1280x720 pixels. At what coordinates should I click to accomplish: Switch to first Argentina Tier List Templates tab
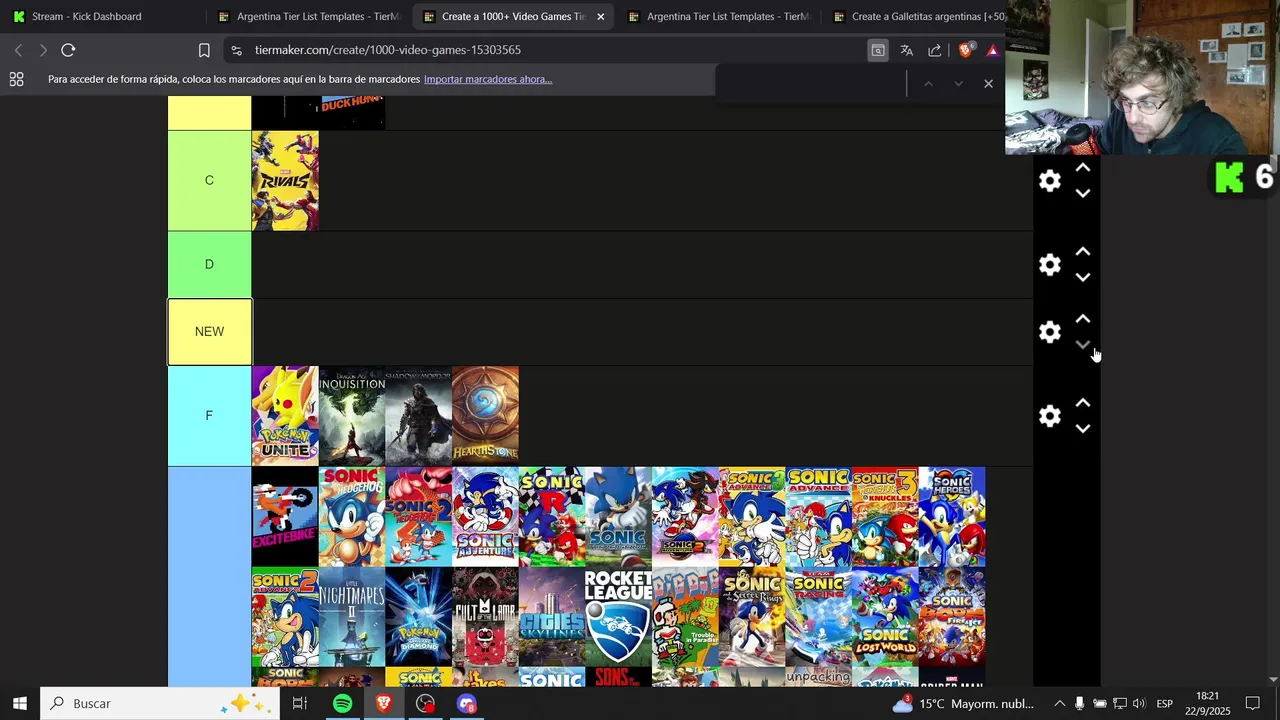(x=308, y=16)
